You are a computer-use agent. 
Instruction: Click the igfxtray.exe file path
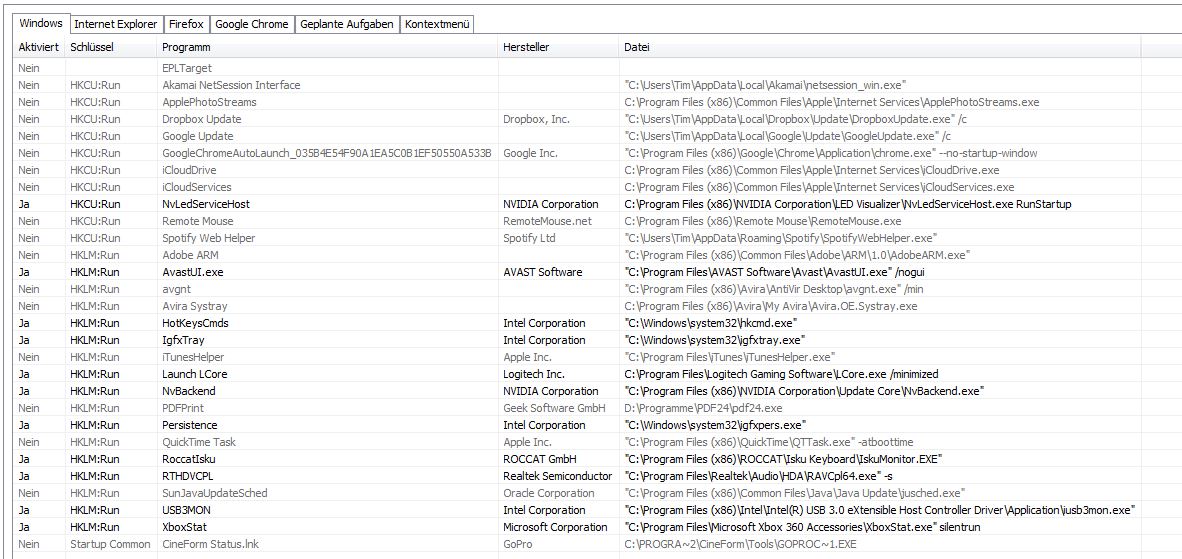(715, 340)
